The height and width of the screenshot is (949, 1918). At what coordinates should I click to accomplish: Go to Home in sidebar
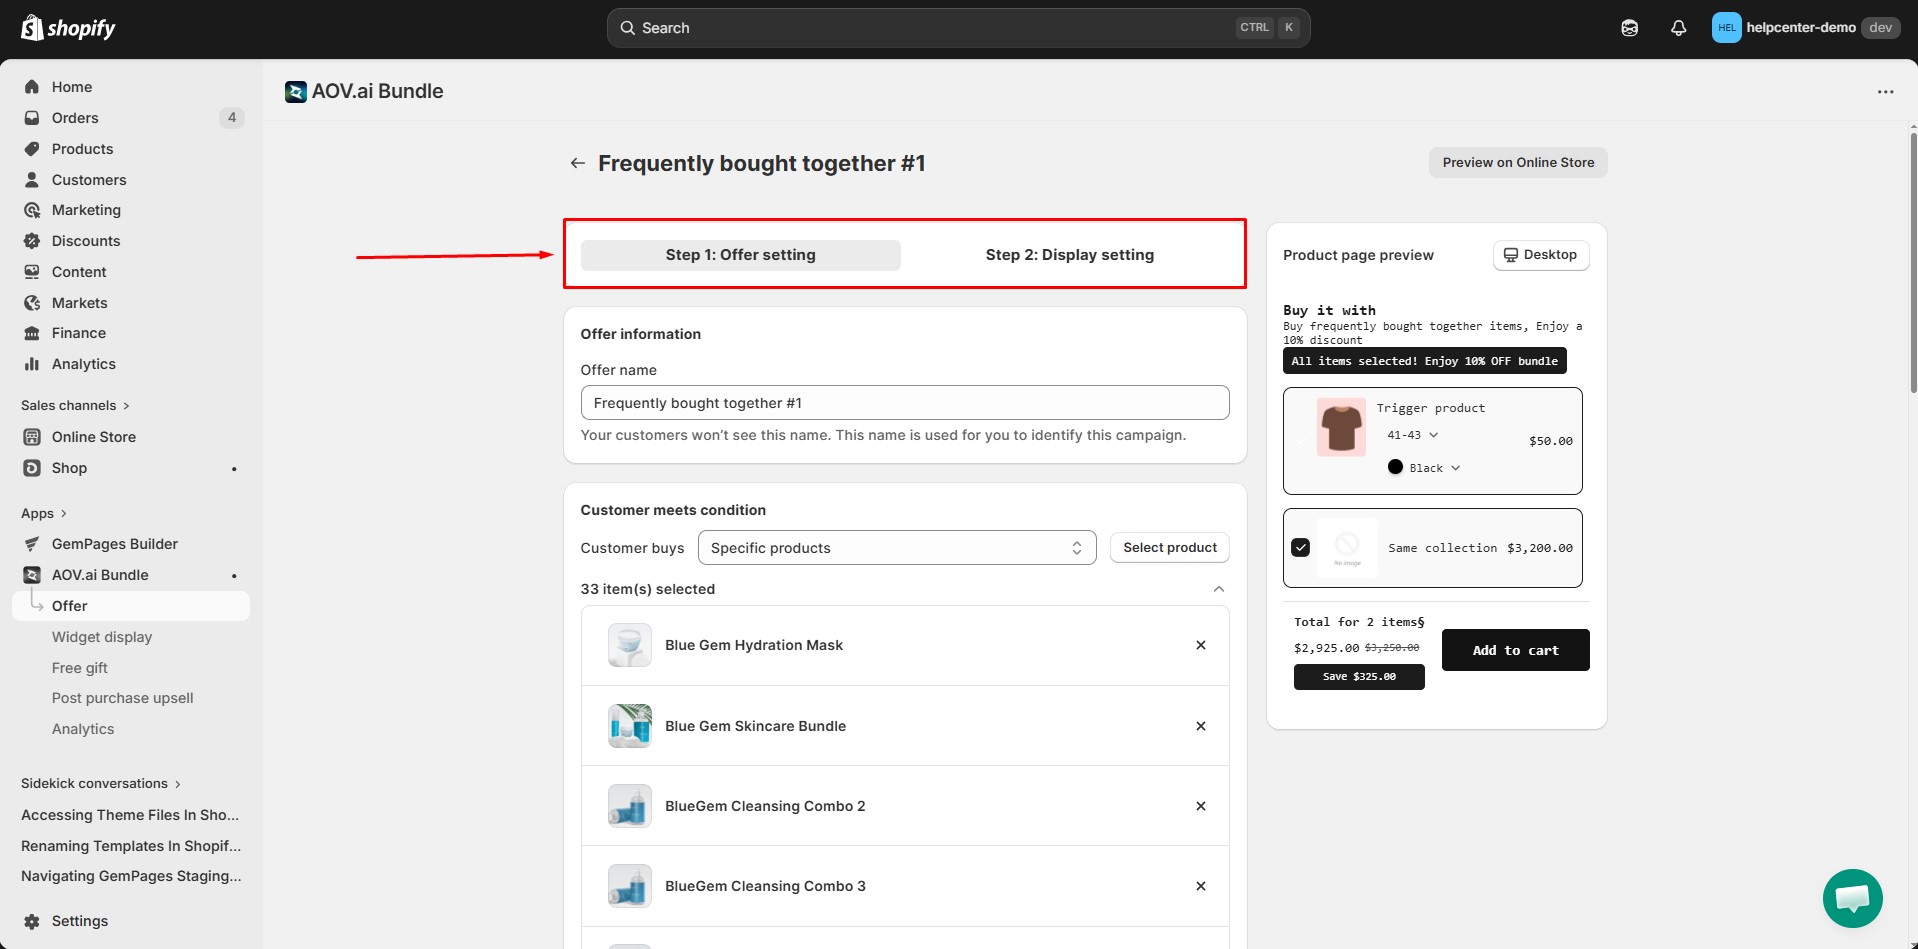point(72,87)
